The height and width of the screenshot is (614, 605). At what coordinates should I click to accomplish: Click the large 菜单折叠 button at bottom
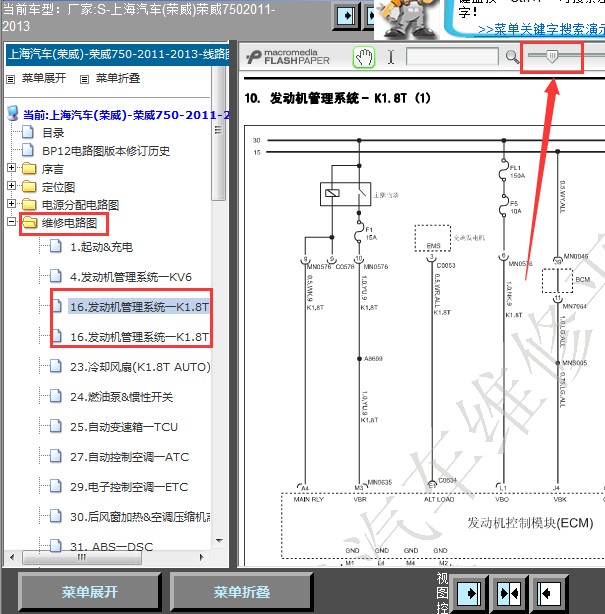click(x=242, y=592)
